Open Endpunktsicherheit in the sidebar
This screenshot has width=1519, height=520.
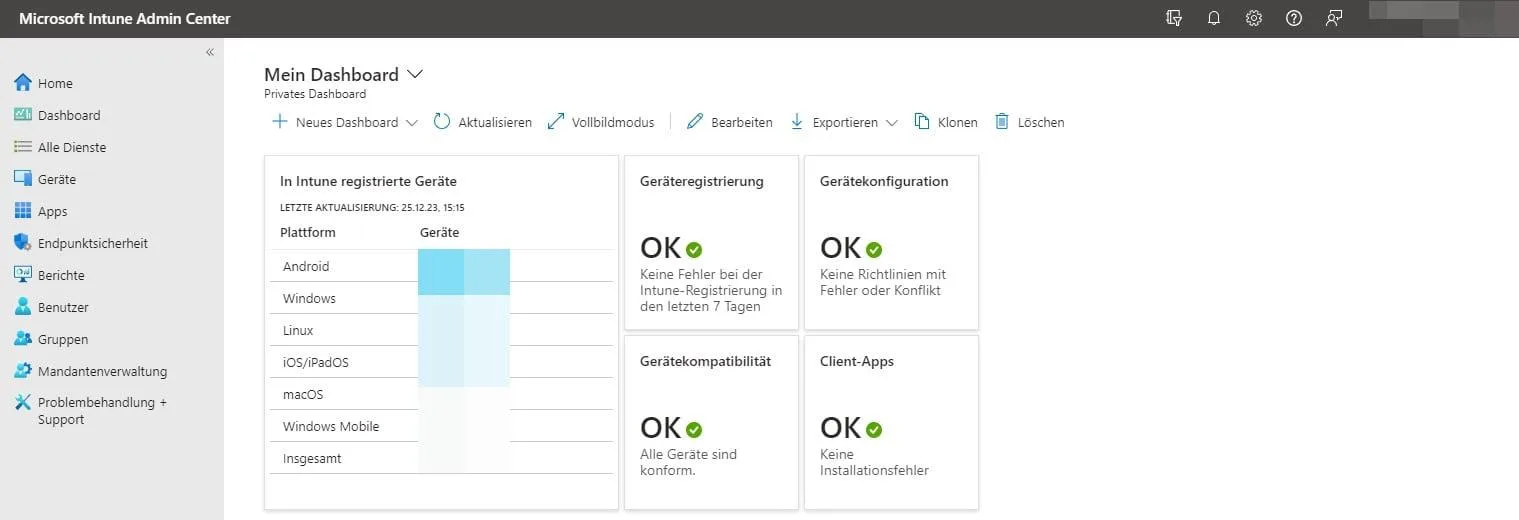pos(92,243)
